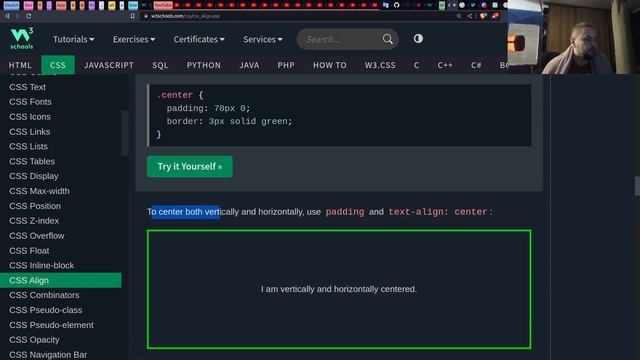The width and height of the screenshot is (640, 360).
Task: Select the C topic tab
Action: [x=416, y=65]
